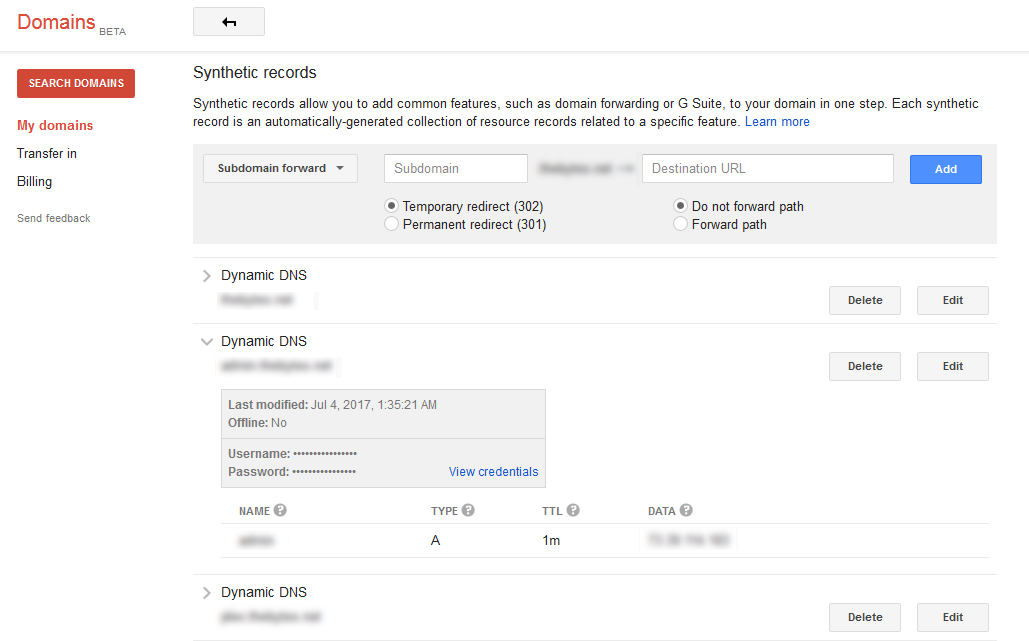Viewport: 1029px width, 641px height.
Task: Choose the Forward path radio button
Action: pyautogui.click(x=681, y=224)
